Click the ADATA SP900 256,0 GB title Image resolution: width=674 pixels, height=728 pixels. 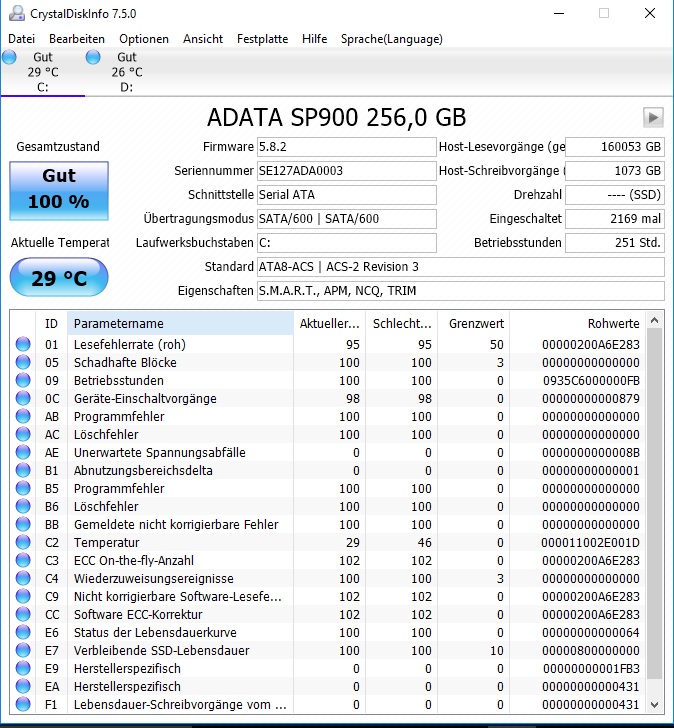click(x=337, y=117)
